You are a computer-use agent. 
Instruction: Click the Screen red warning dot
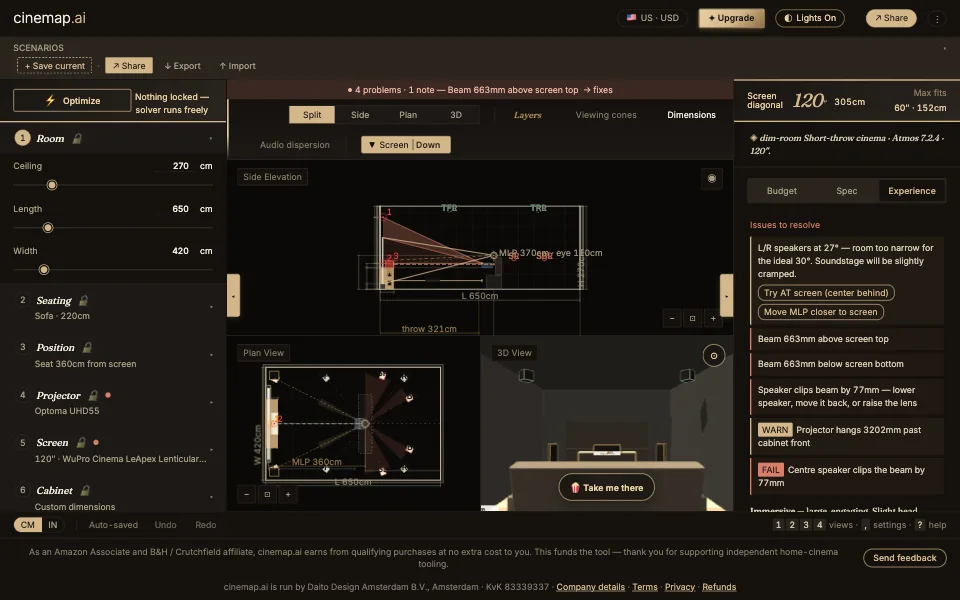(96, 442)
